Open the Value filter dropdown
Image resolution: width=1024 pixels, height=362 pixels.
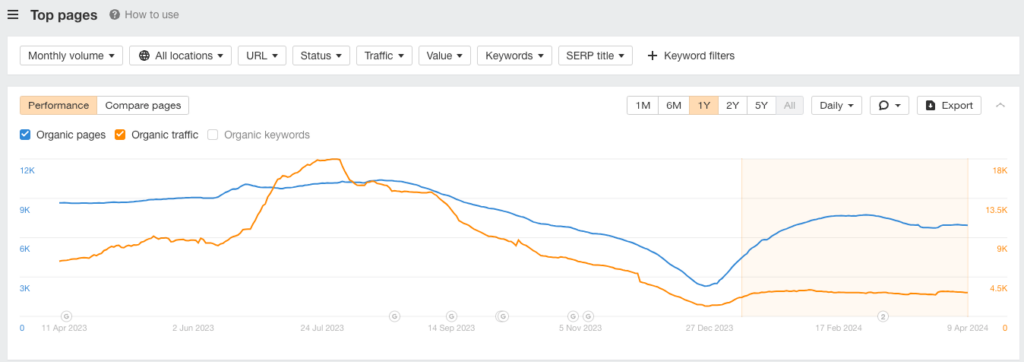point(445,56)
